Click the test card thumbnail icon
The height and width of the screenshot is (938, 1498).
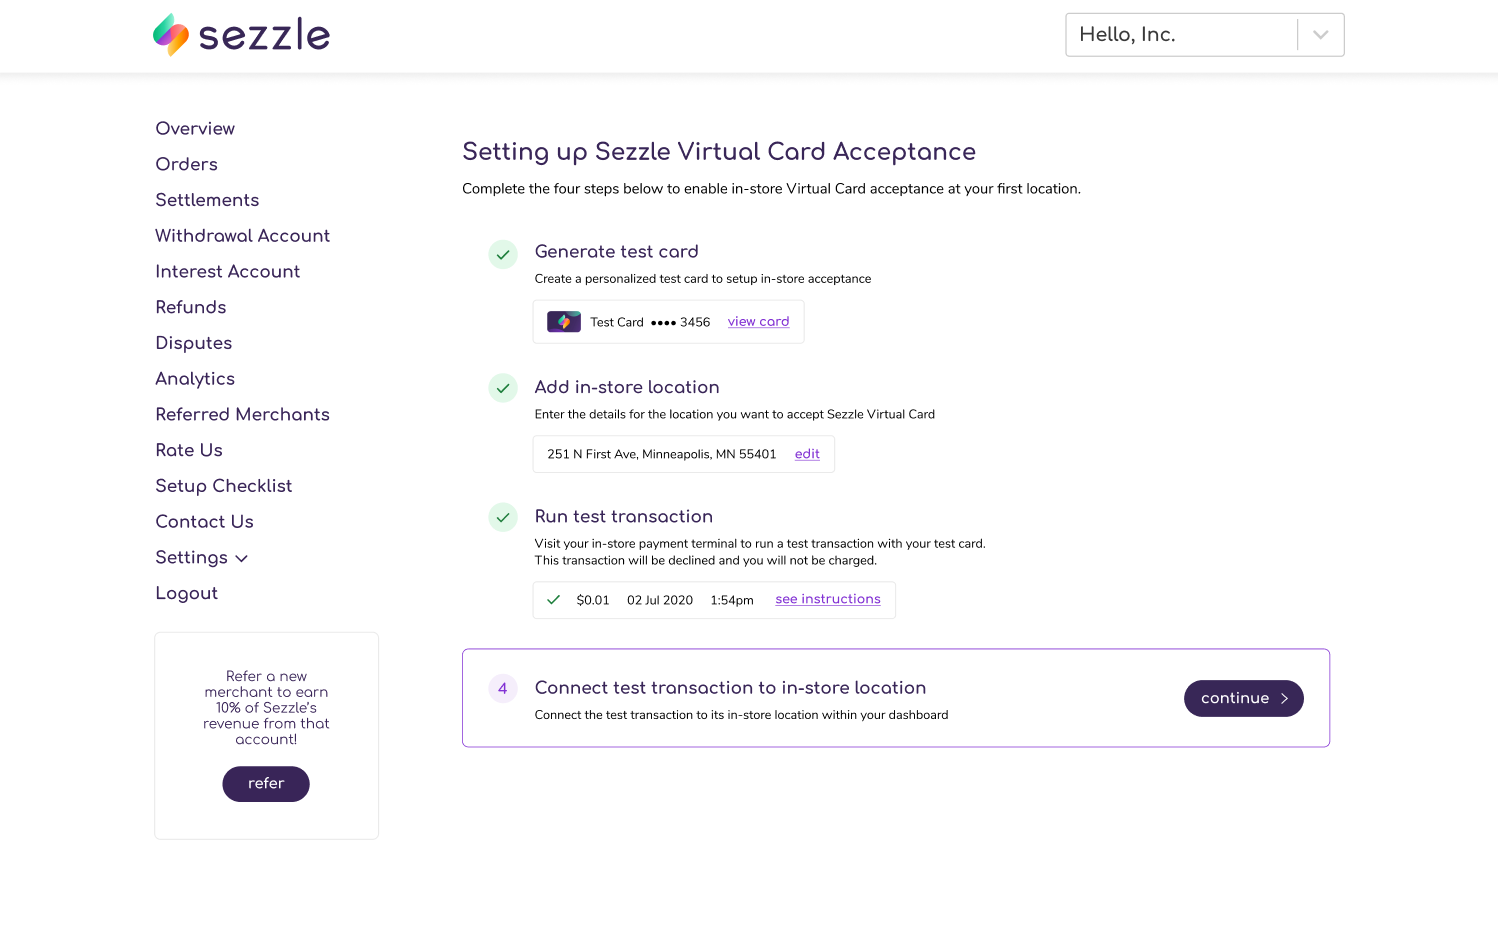564,322
